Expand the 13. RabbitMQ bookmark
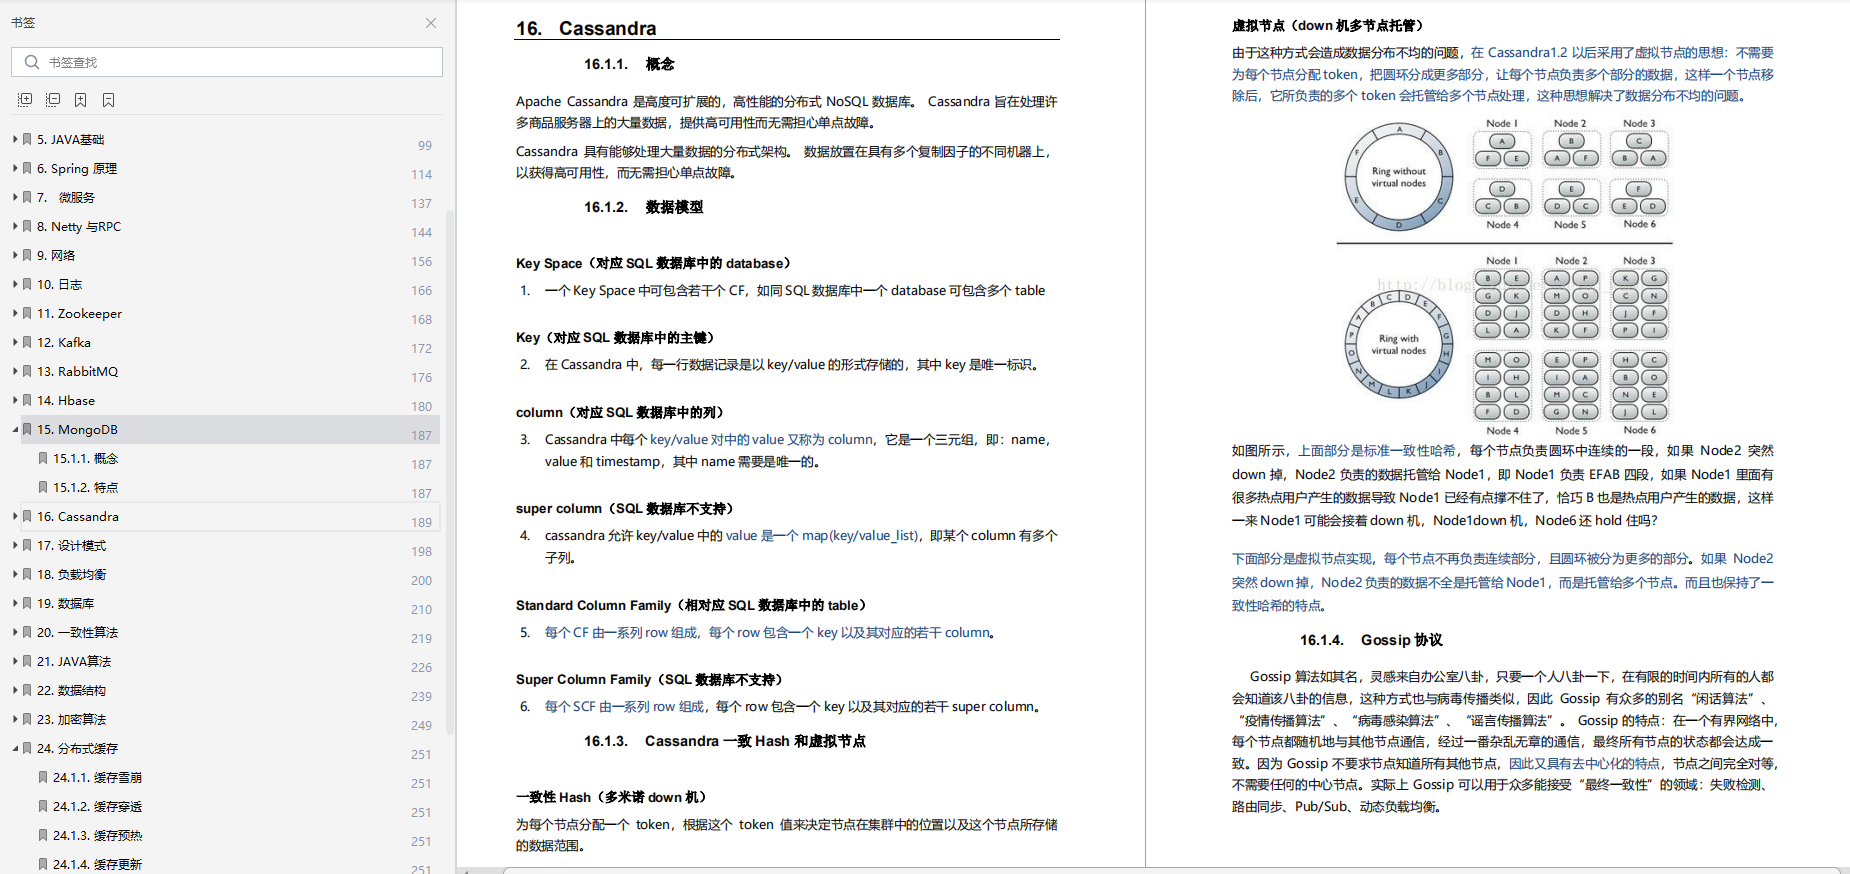Image resolution: width=1850 pixels, height=874 pixels. click(15, 372)
